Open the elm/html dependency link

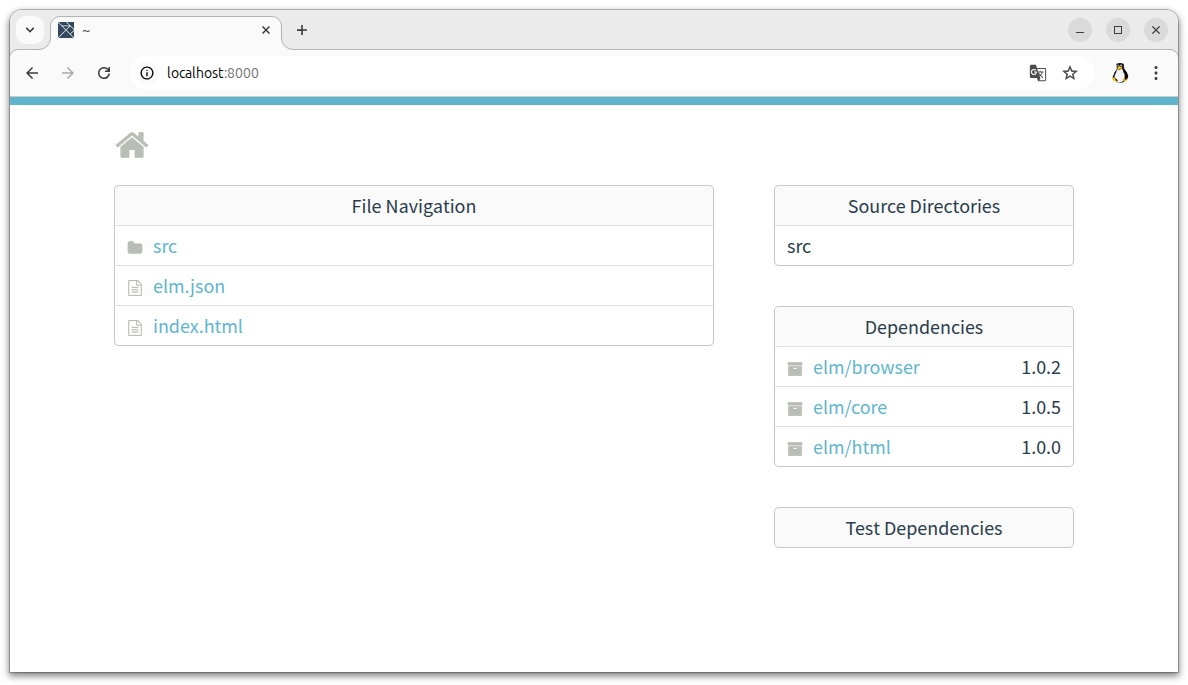[852, 448]
